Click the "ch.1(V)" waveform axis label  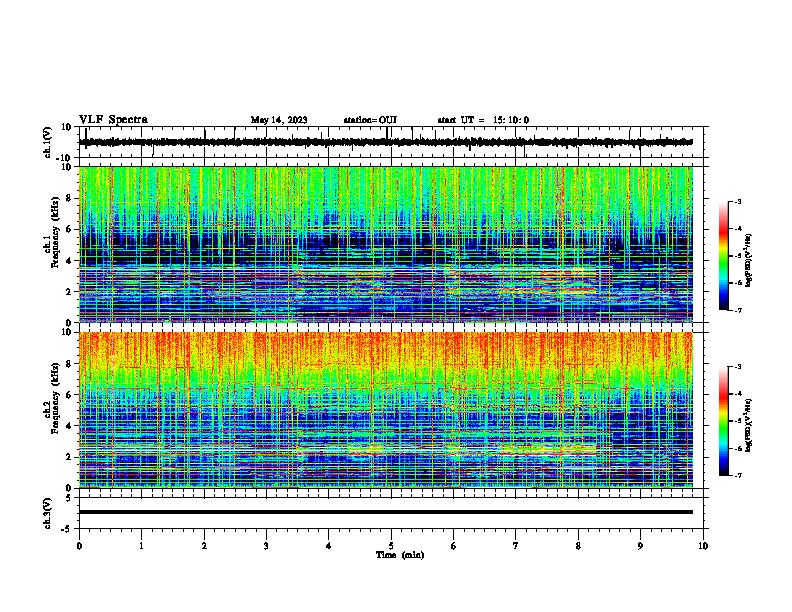pyautogui.click(x=48, y=142)
